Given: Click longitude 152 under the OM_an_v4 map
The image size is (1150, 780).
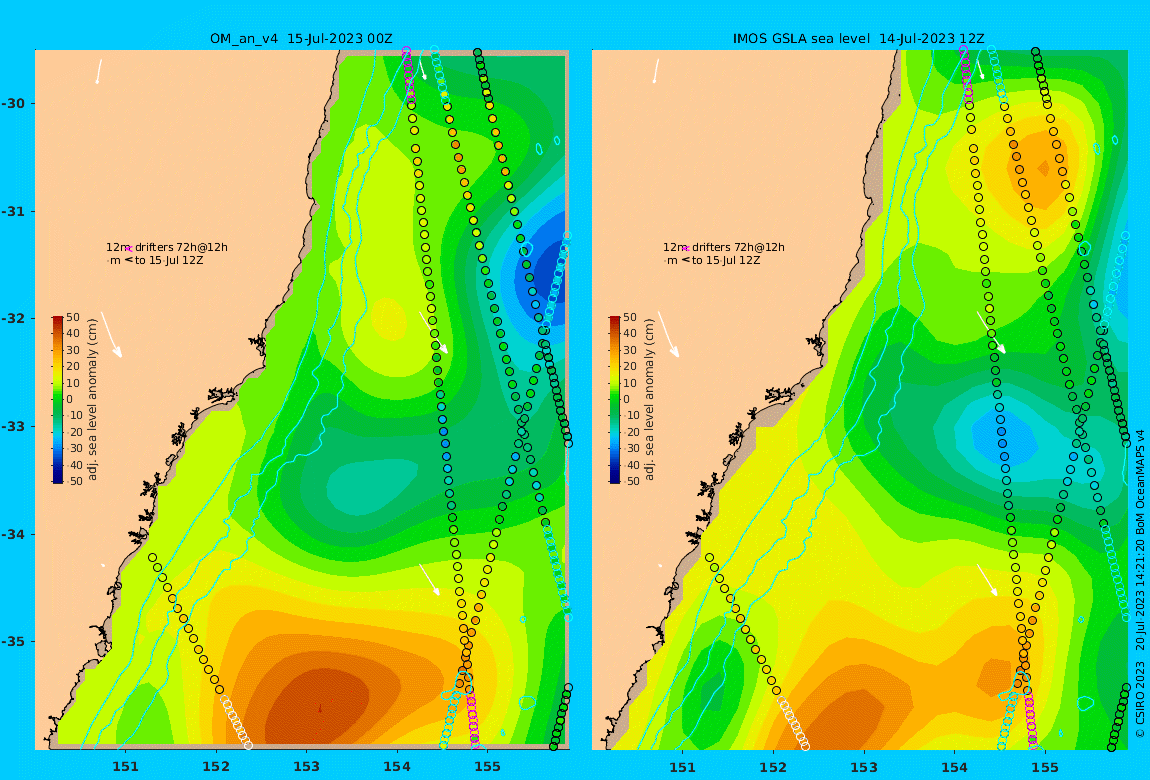Looking at the screenshot, I should [216, 766].
